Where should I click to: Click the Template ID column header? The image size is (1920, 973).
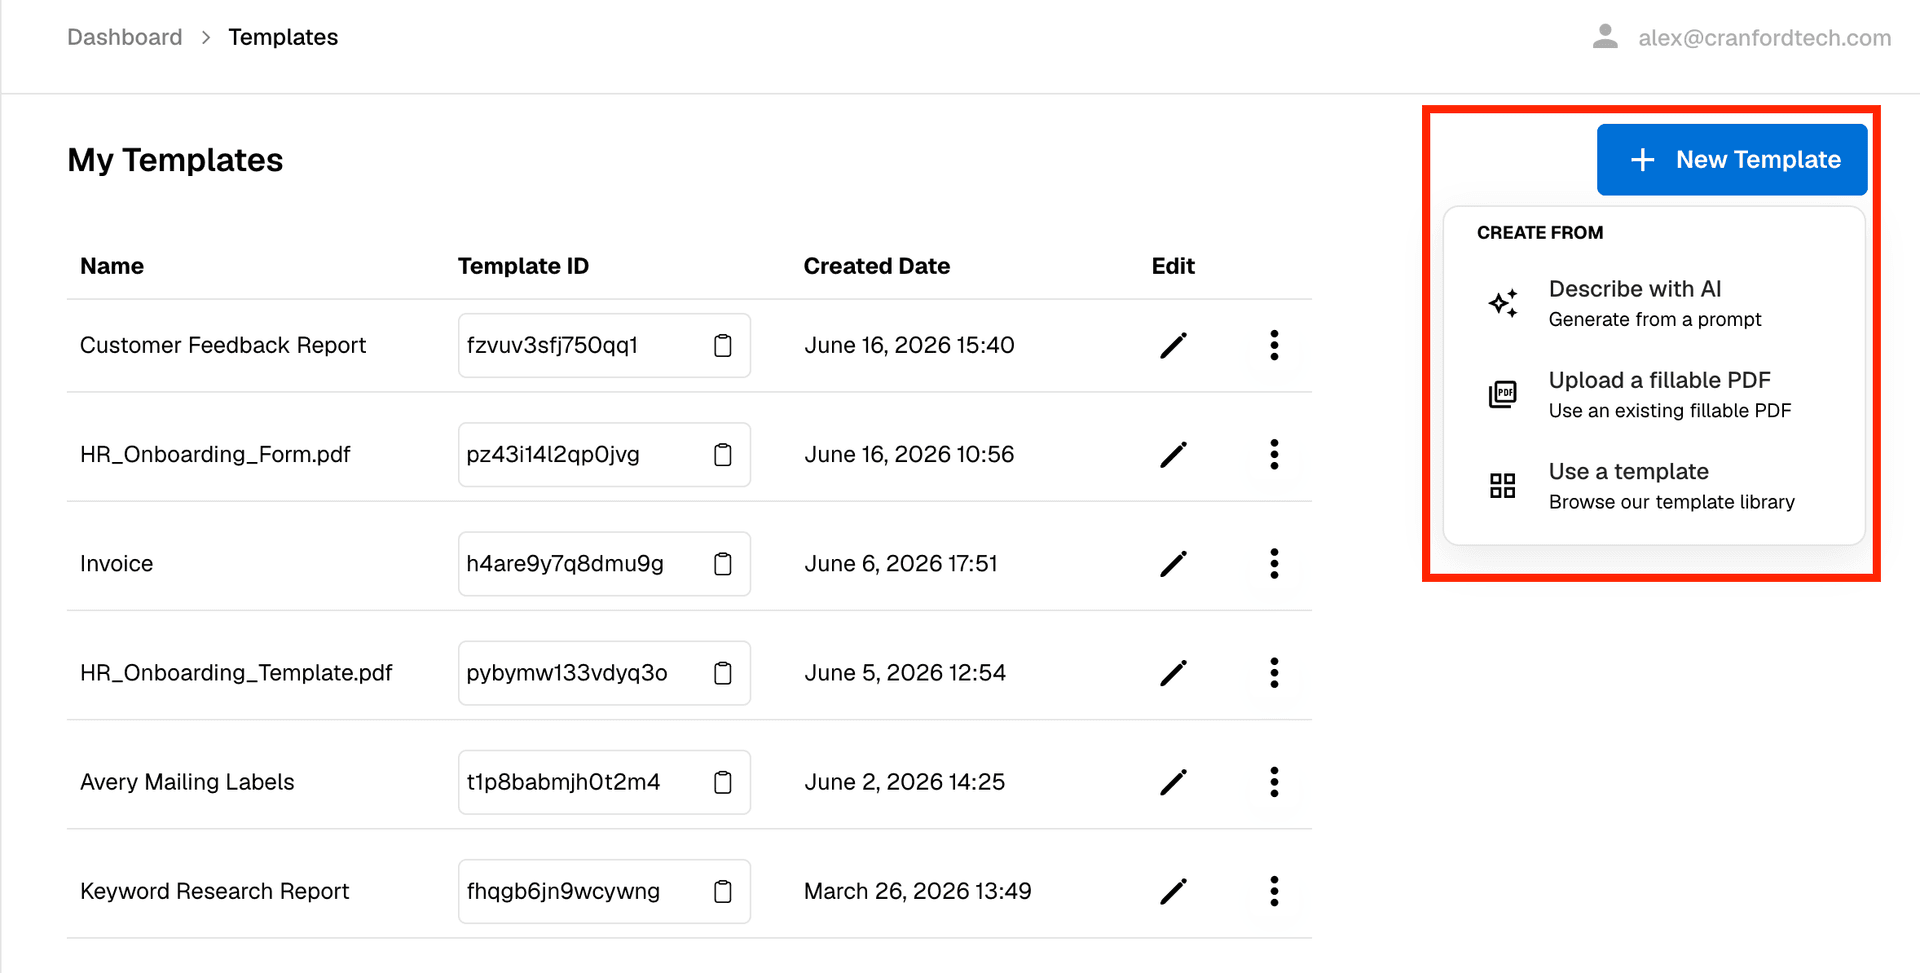(523, 266)
